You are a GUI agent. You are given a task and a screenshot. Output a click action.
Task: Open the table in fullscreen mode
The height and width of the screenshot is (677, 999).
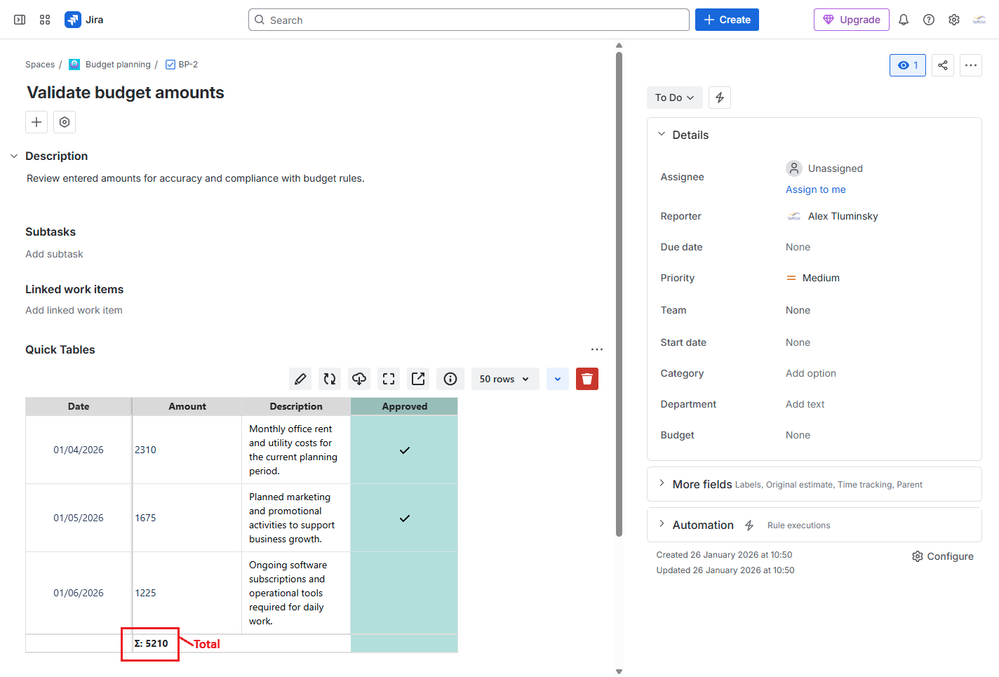pyautogui.click(x=389, y=379)
